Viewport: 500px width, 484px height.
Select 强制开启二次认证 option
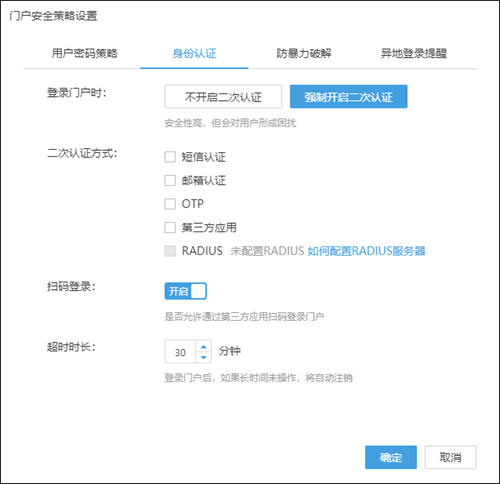click(x=349, y=97)
